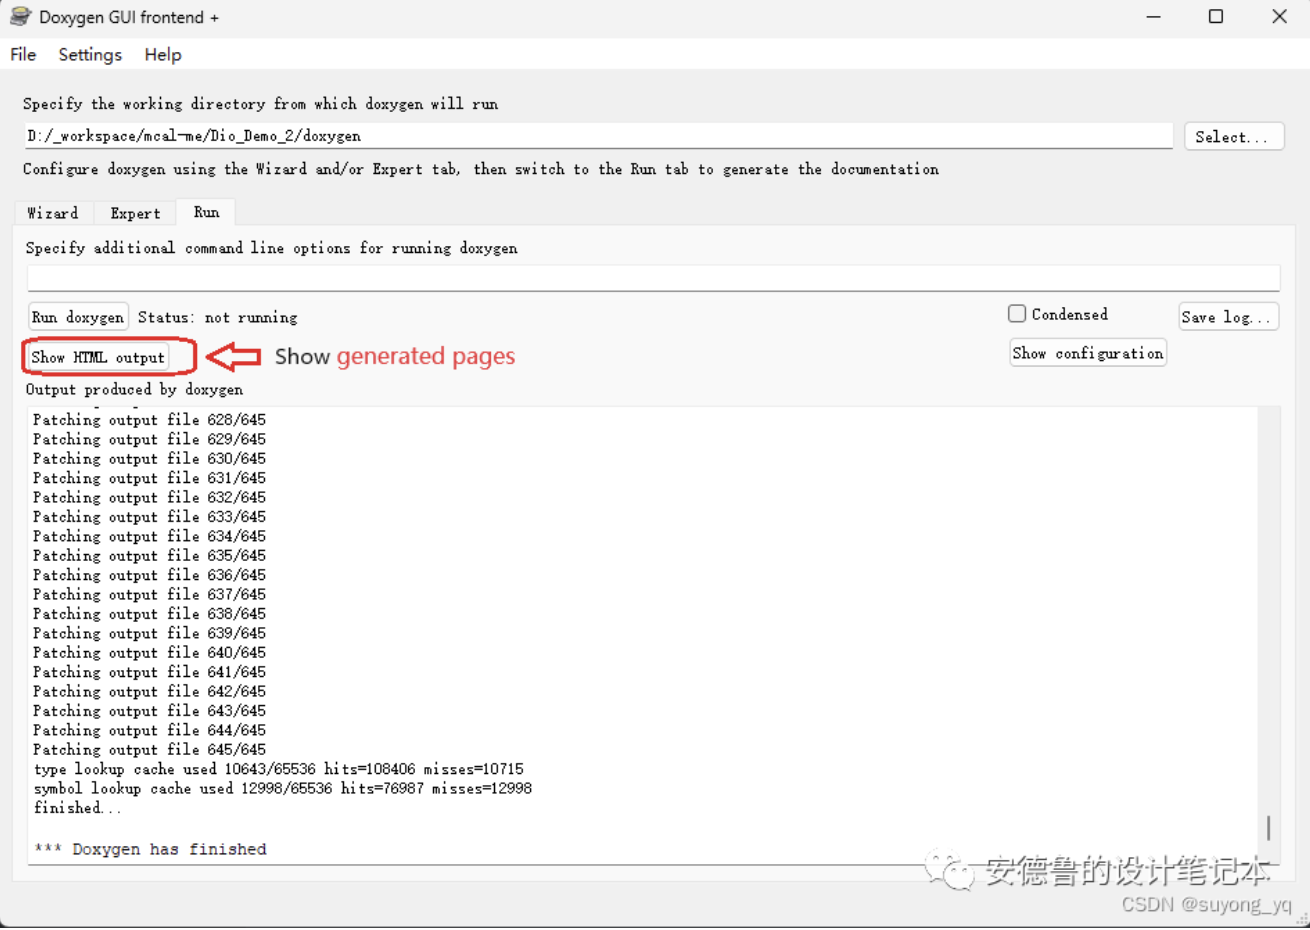Enable the Condensed checkbox
The width and height of the screenshot is (1310, 930).
[1017, 314]
